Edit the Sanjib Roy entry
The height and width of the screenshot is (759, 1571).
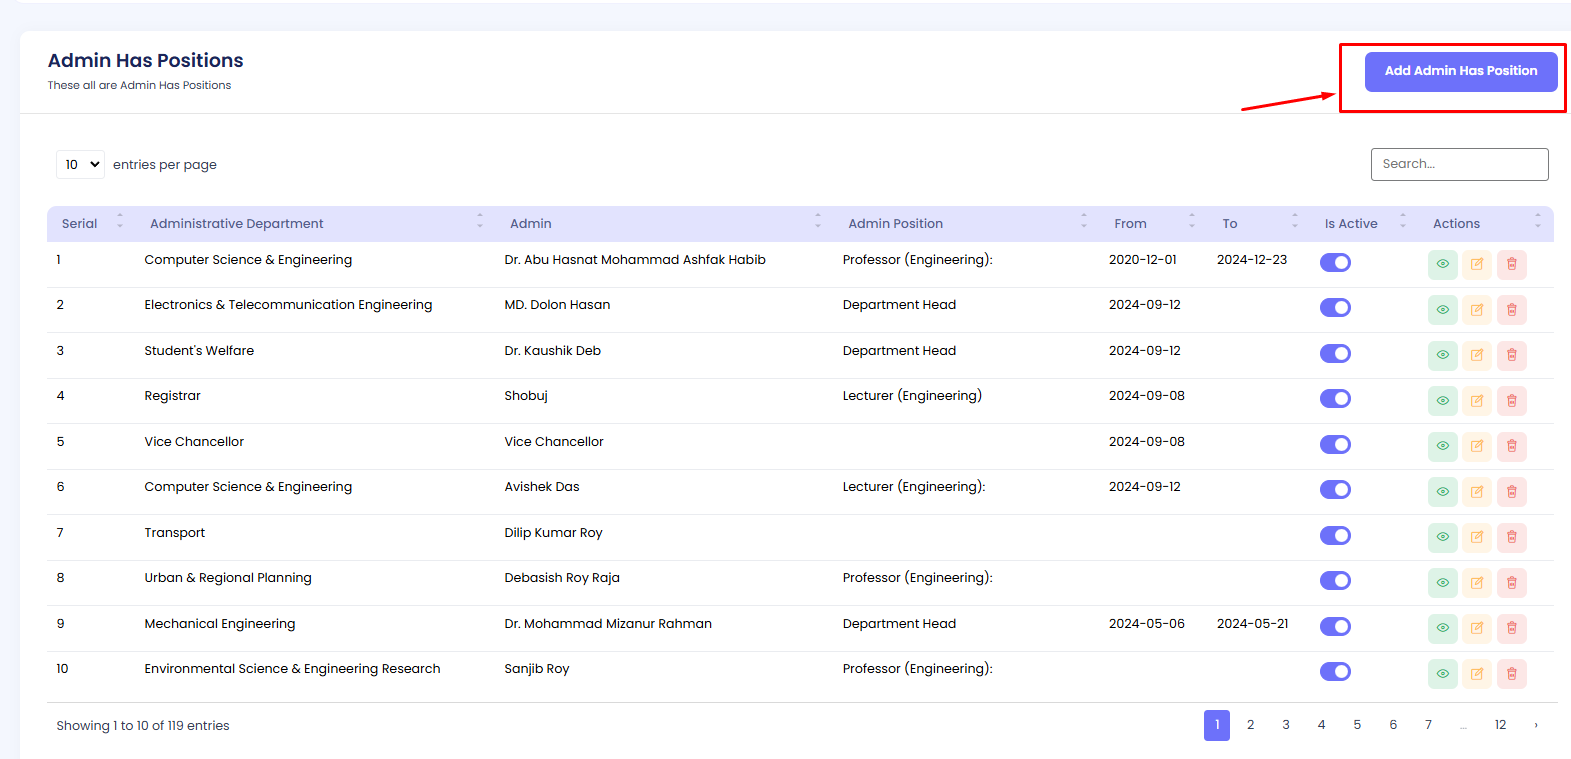[x=1477, y=674]
